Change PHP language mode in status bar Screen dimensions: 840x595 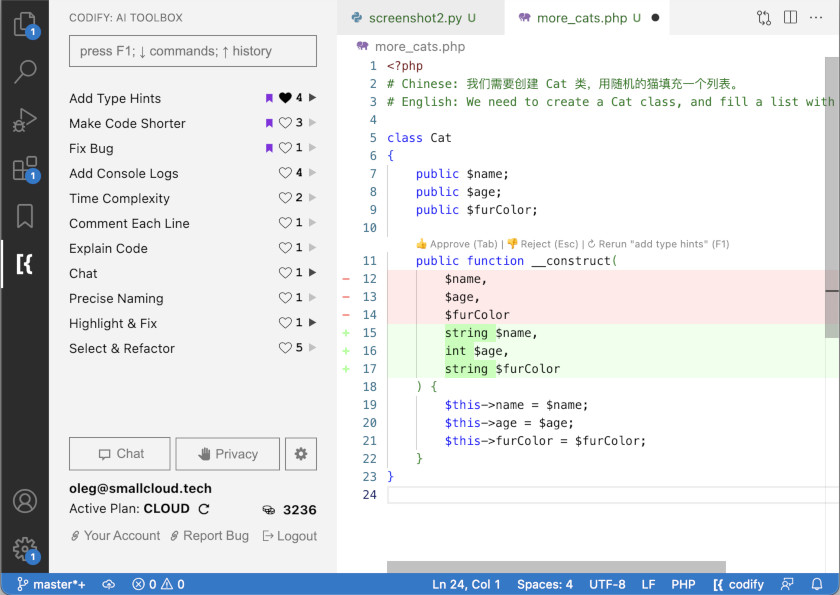tap(684, 584)
